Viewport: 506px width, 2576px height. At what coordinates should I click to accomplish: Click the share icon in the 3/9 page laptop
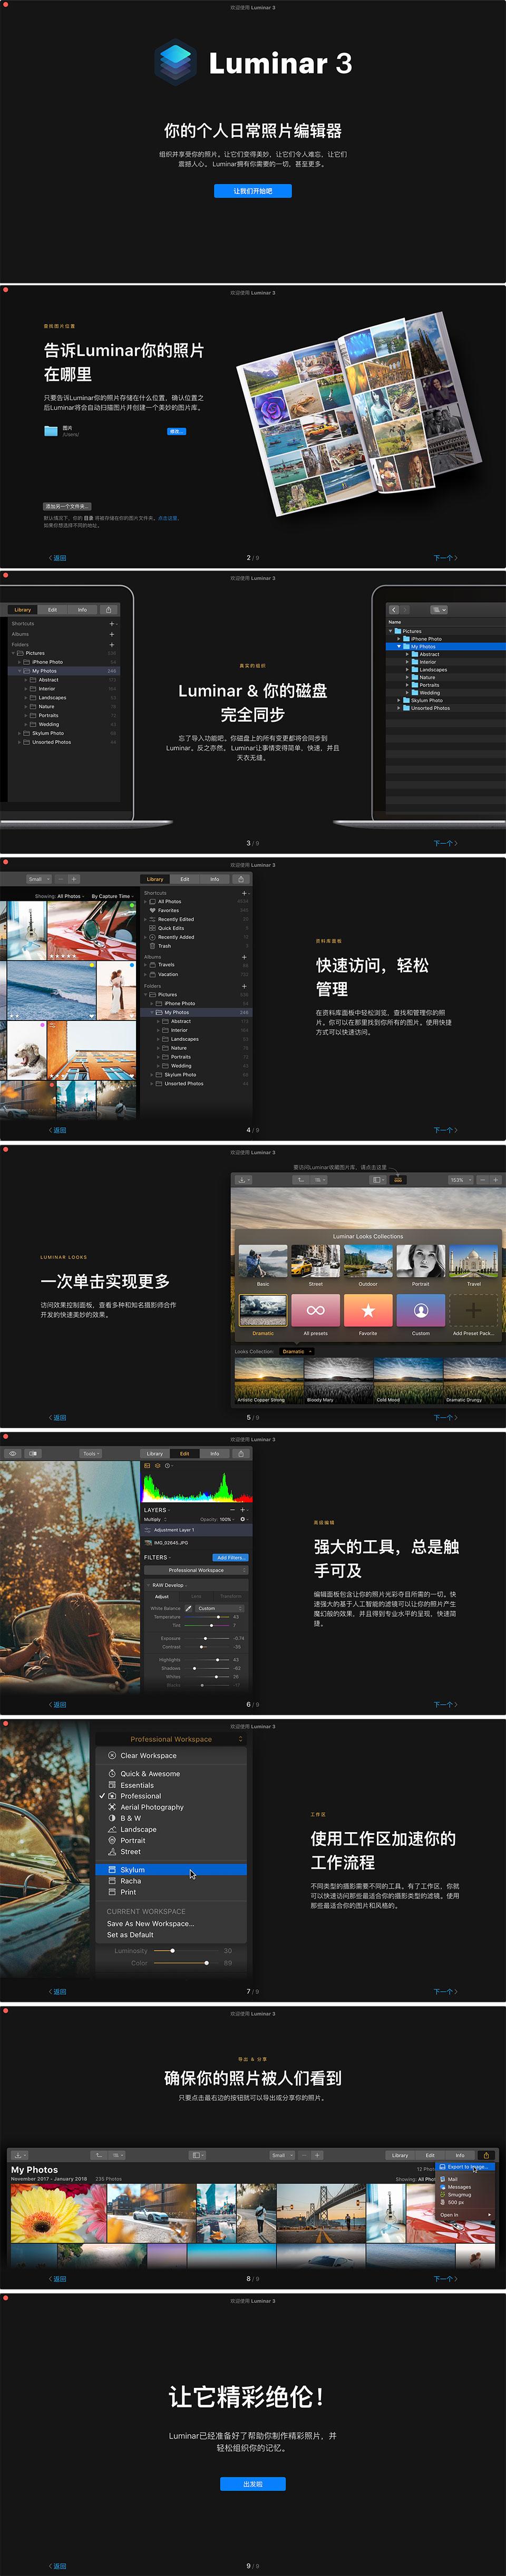tap(108, 609)
